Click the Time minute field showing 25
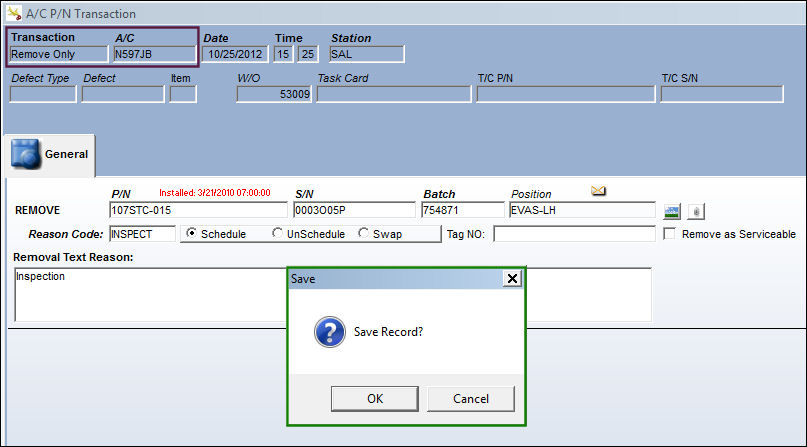This screenshot has width=807, height=447. [x=308, y=54]
